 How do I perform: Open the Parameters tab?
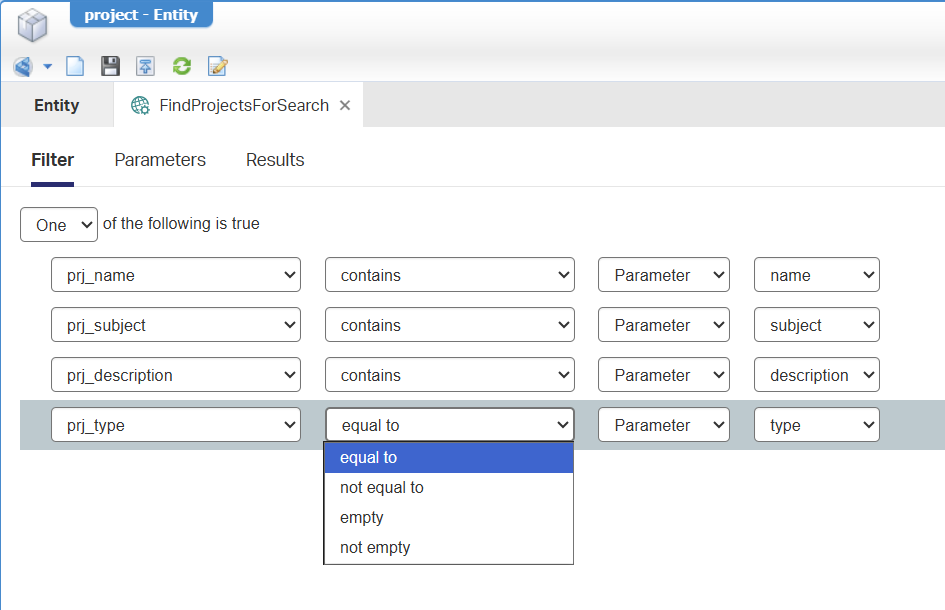tap(160, 160)
